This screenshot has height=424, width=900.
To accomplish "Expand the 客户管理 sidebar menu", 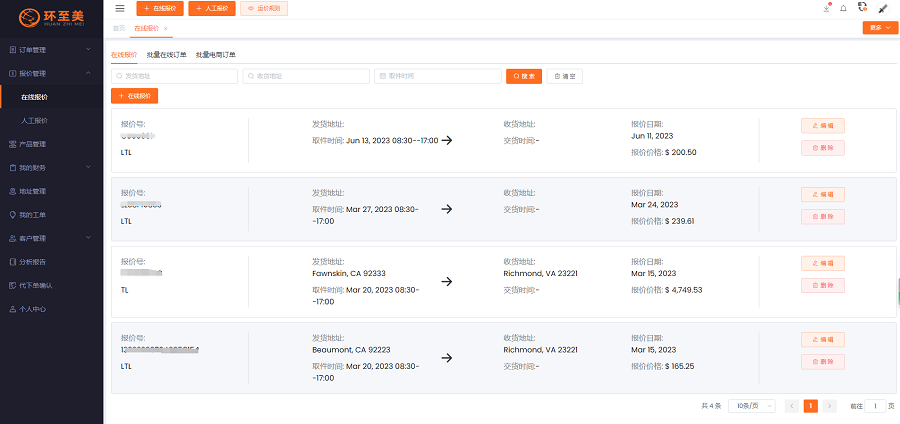I will [50, 238].
